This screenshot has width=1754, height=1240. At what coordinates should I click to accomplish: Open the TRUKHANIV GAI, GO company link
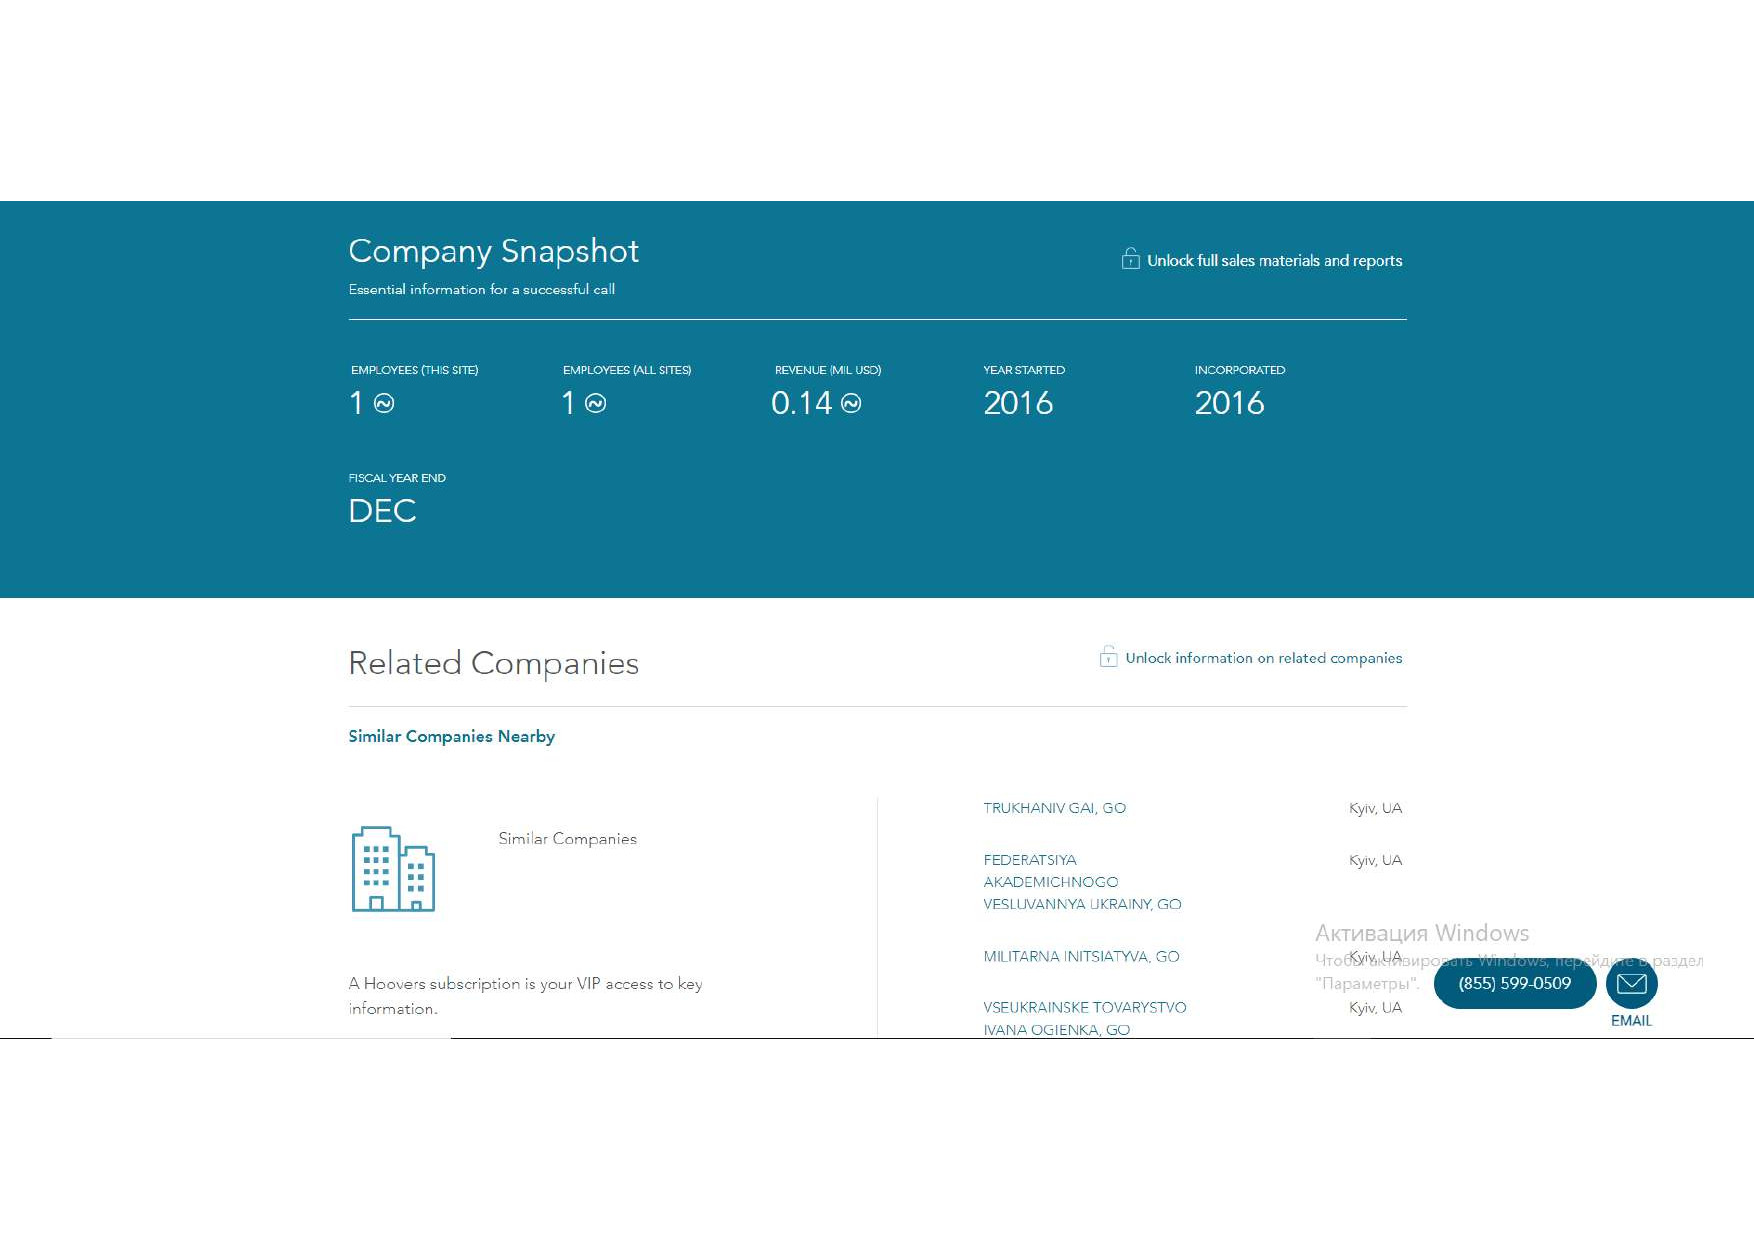point(1054,808)
